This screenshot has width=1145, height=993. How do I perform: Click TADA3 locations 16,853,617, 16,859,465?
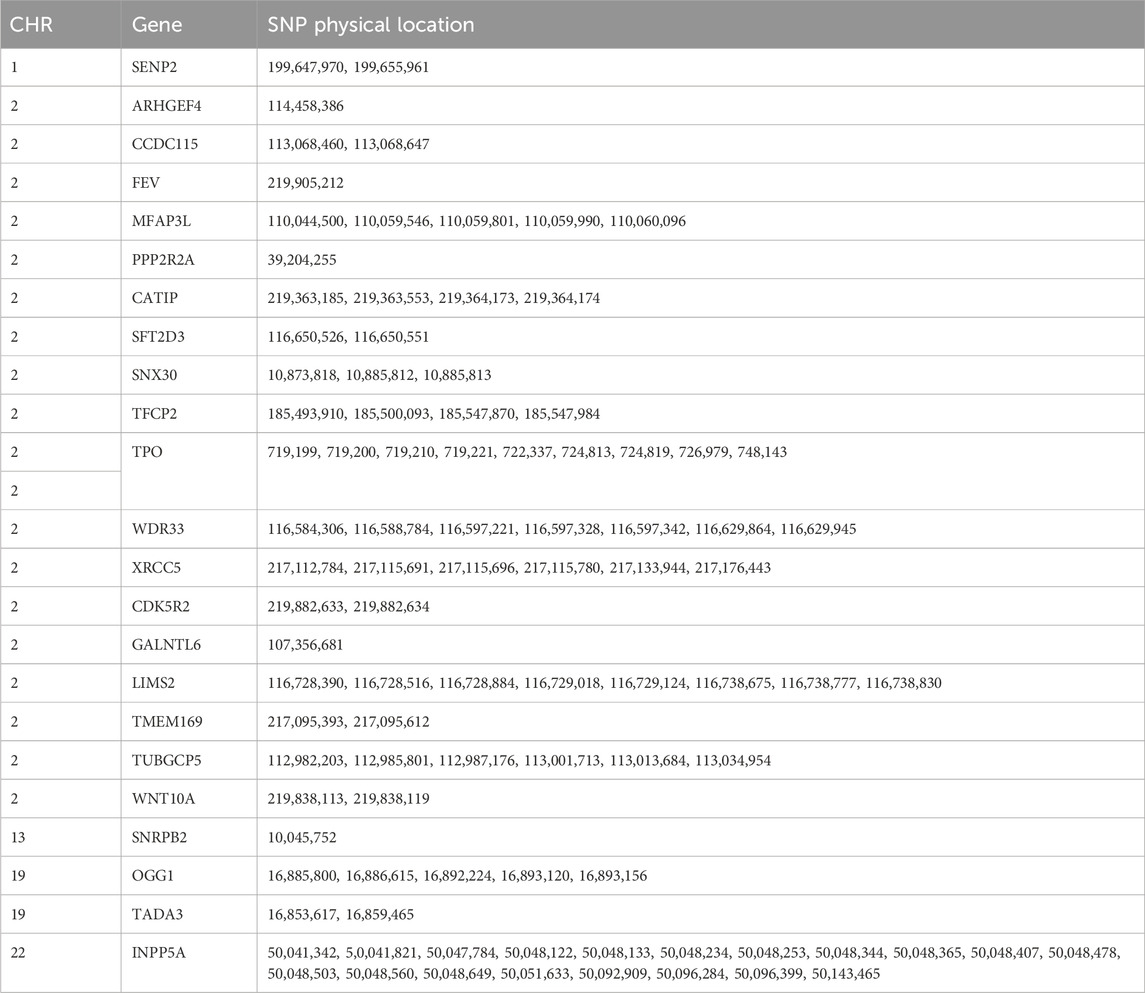341,915
